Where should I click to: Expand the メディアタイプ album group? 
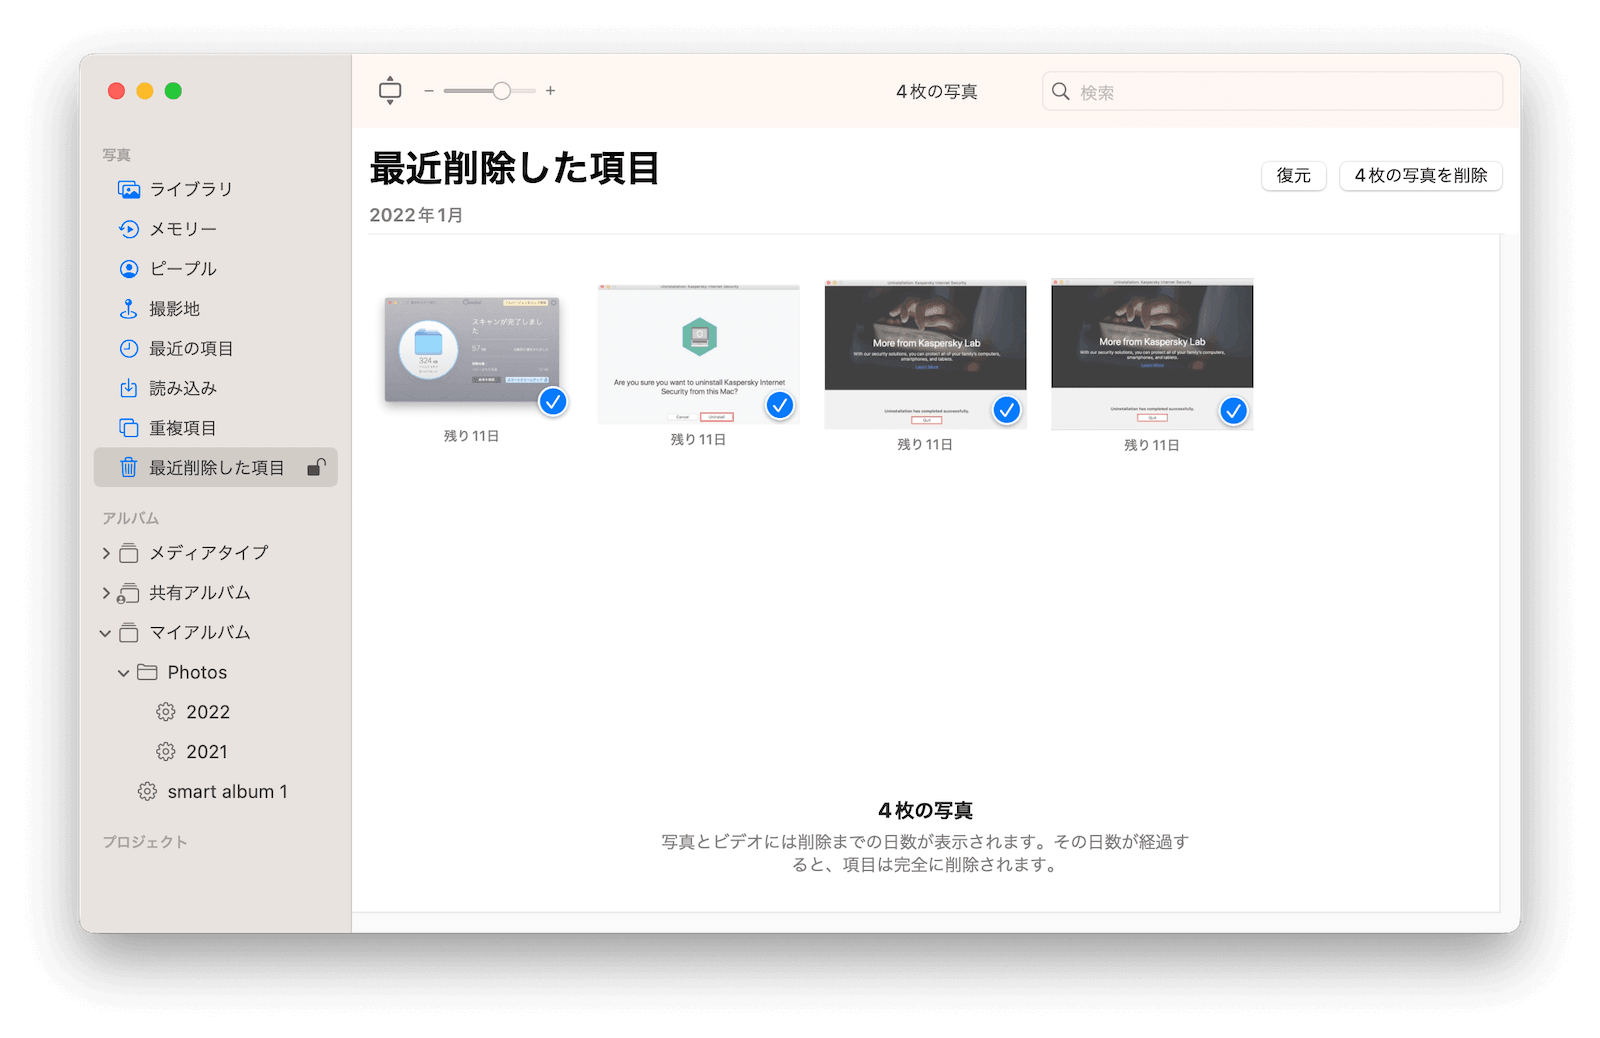click(x=106, y=553)
